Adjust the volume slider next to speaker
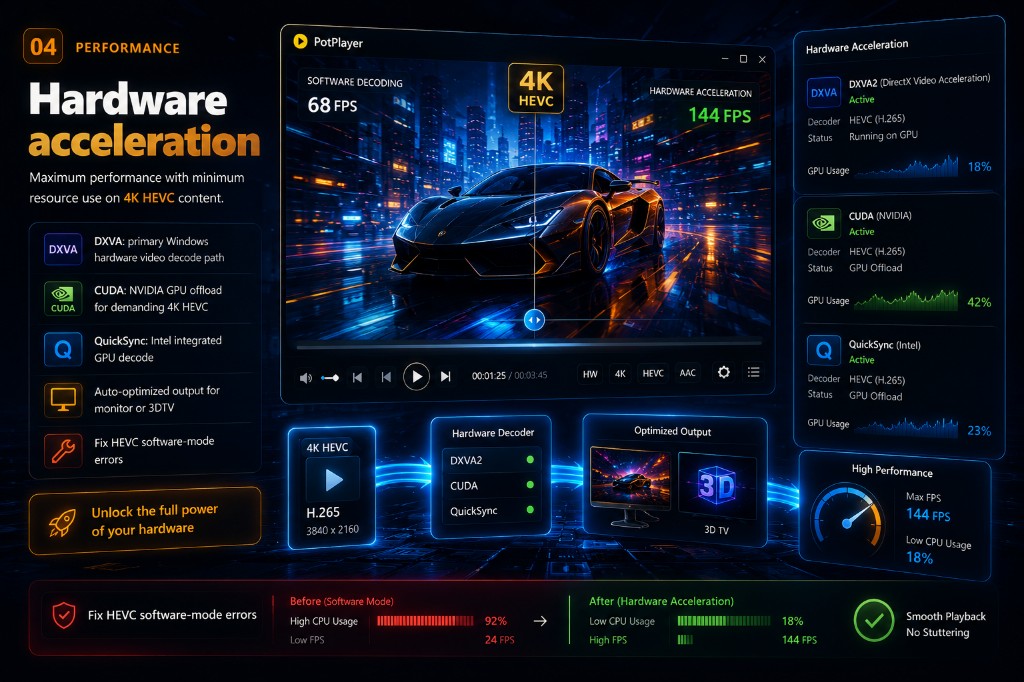 coord(330,378)
